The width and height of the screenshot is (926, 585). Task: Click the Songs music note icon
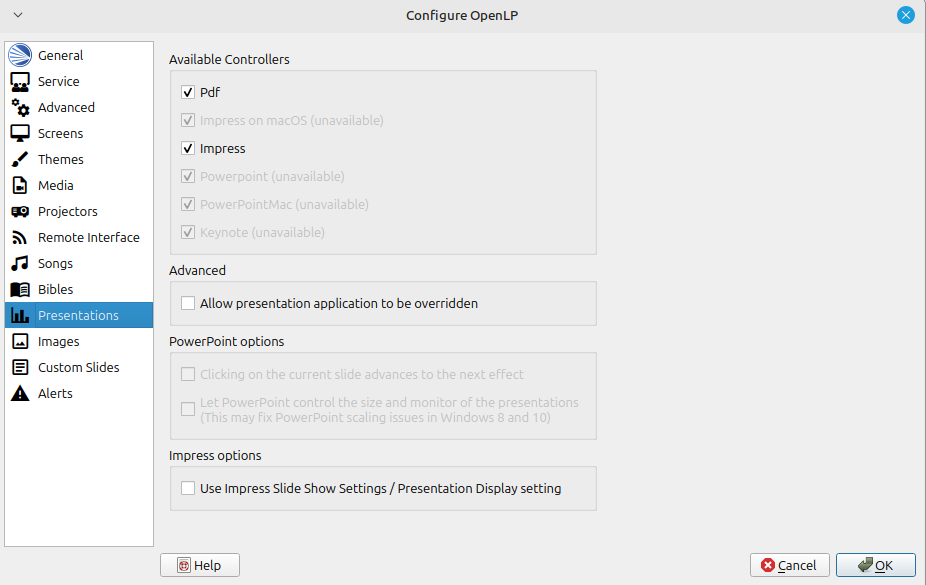tap(20, 264)
